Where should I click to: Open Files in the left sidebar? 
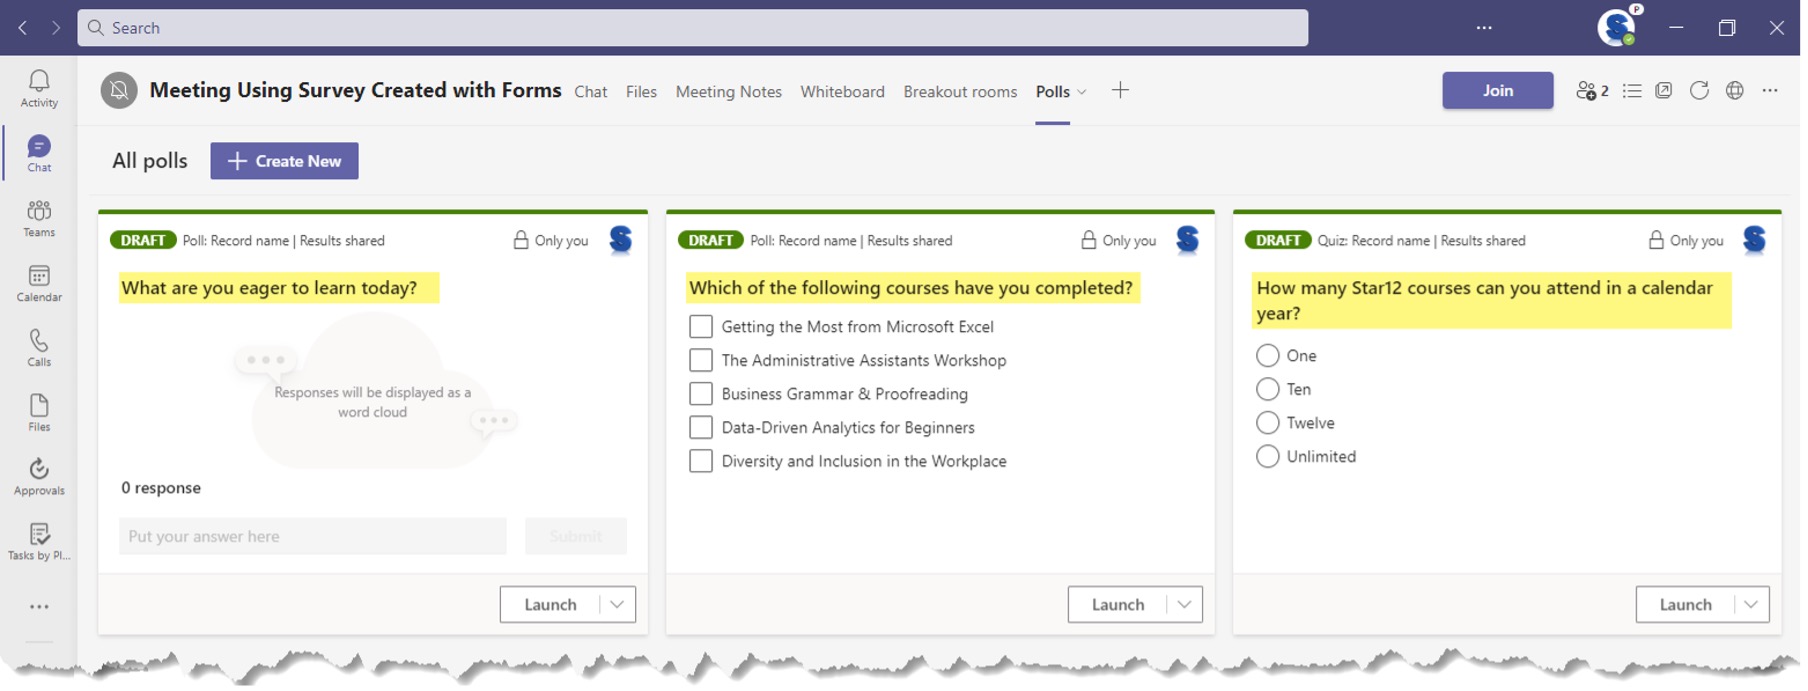click(39, 413)
